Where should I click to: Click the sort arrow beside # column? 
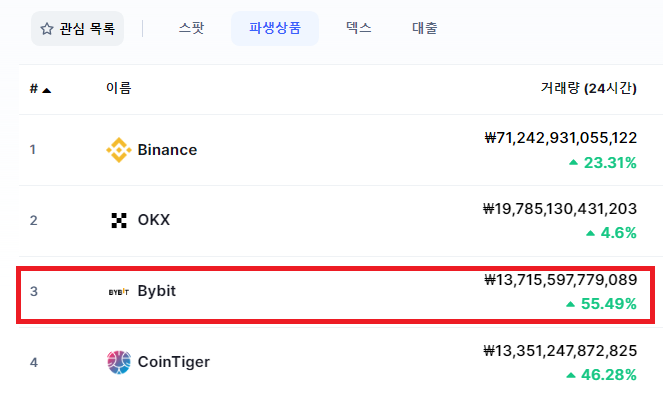47,90
